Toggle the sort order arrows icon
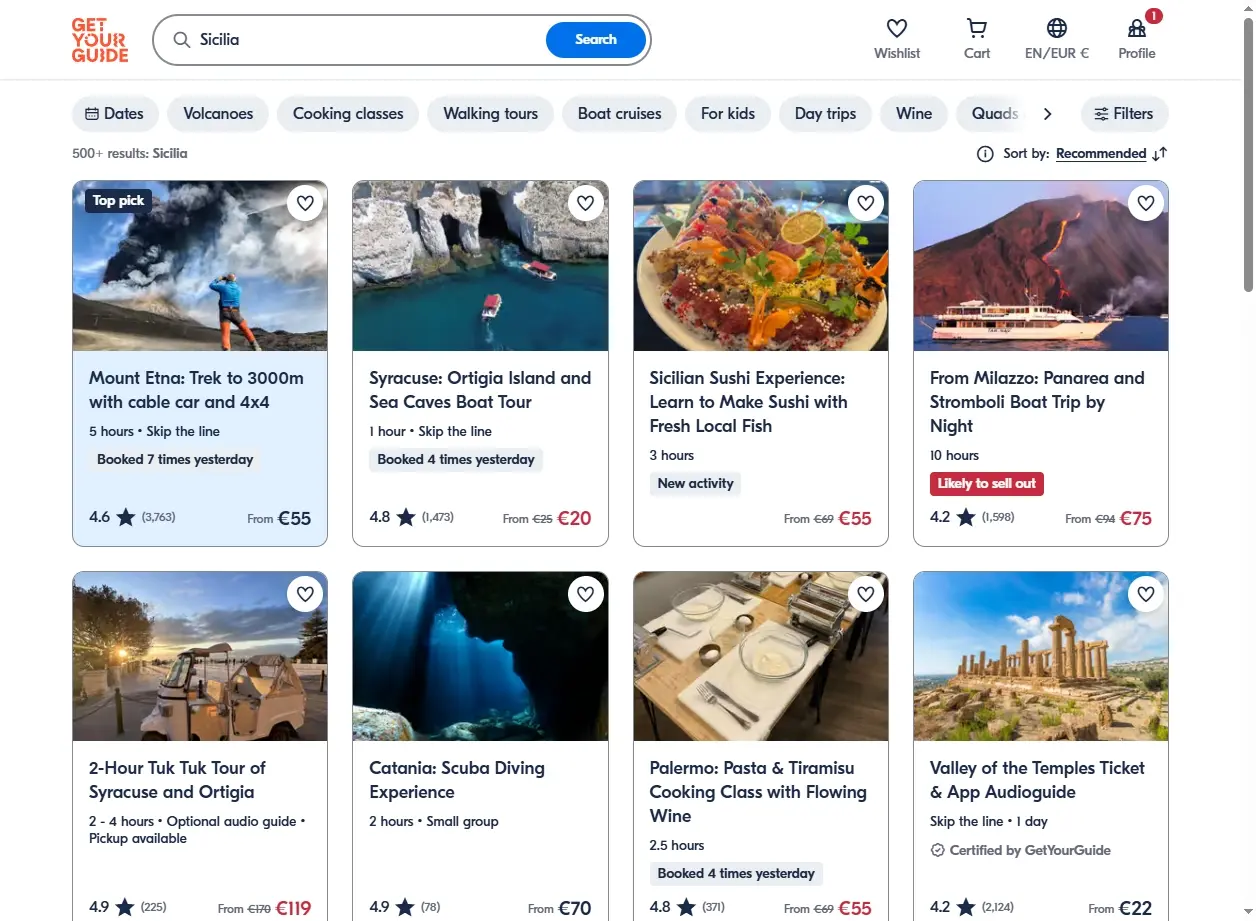 tap(1160, 154)
